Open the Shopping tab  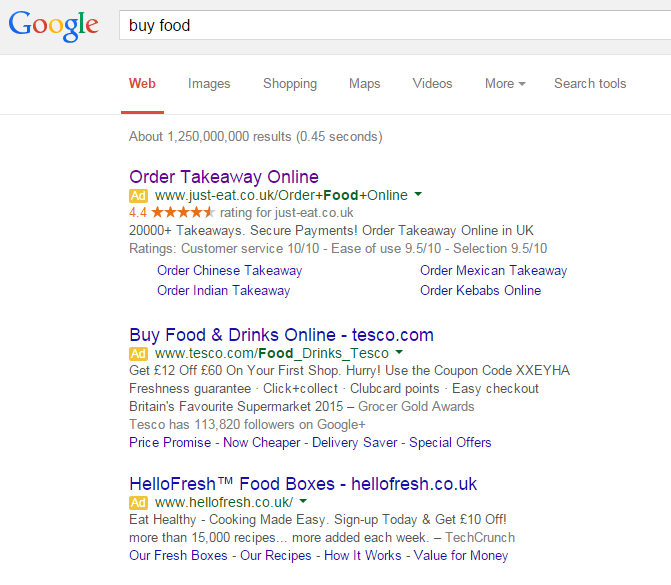[x=290, y=83]
